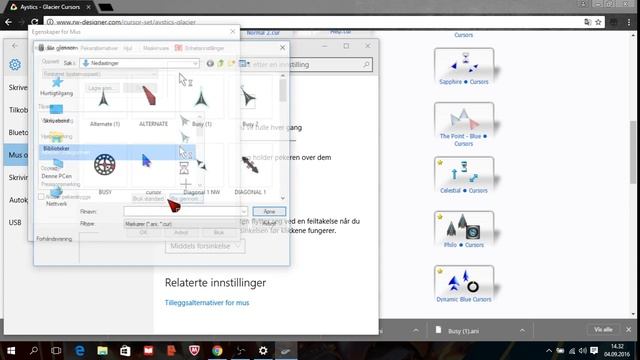Viewport: 640px width, 360px height.
Task: Open the Philo Cursors set thumbnail
Action: (464, 227)
